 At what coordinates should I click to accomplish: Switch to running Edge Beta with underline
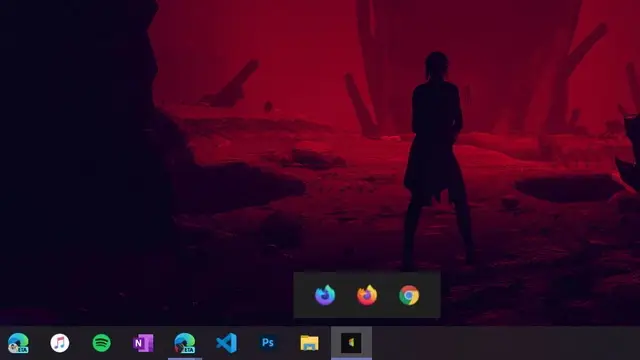tap(185, 342)
